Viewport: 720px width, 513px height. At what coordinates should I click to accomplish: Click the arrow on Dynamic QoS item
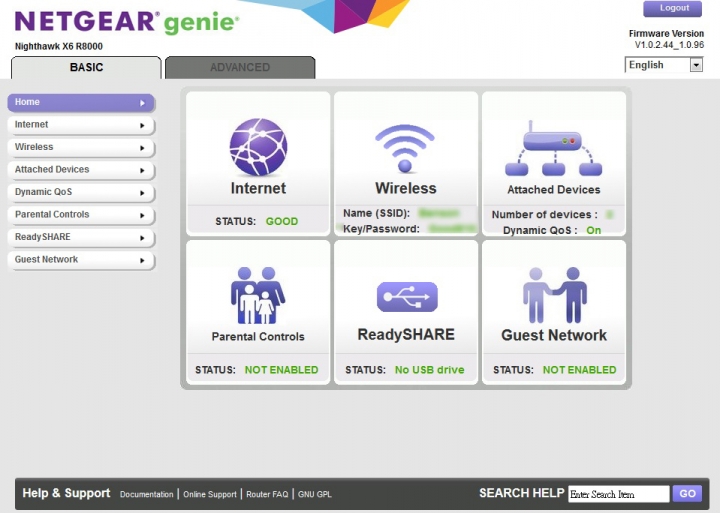[142, 193]
